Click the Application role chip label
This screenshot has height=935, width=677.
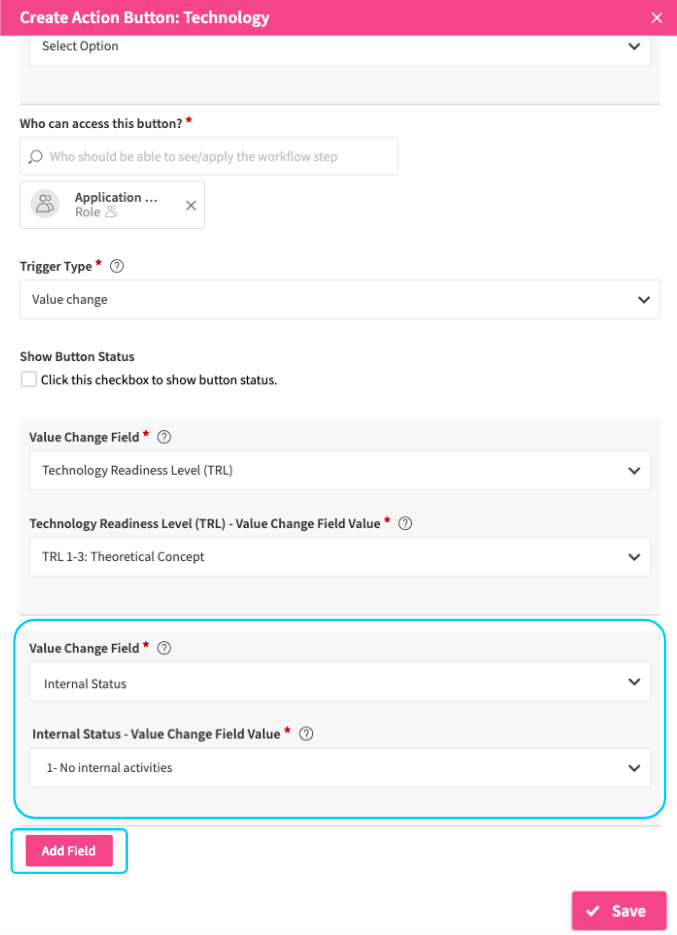tap(116, 198)
